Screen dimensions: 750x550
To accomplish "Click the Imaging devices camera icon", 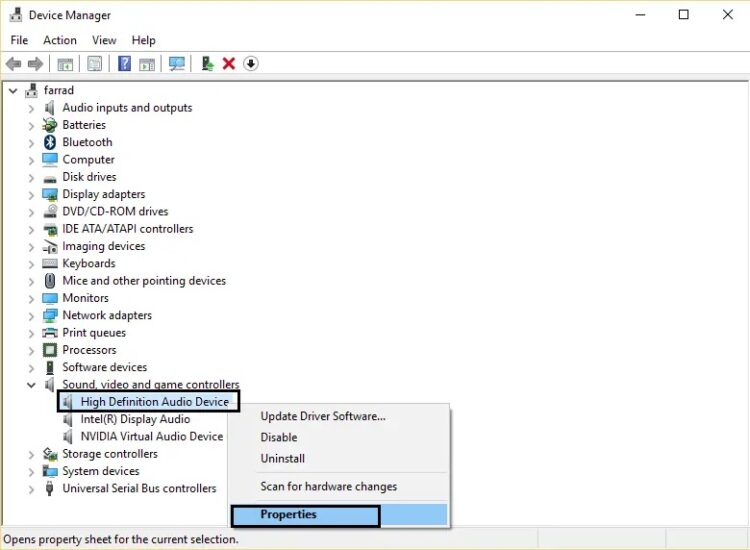I will pyautogui.click(x=50, y=246).
